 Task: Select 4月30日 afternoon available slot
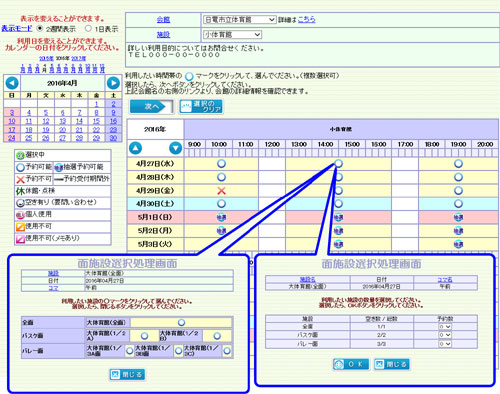click(x=338, y=204)
